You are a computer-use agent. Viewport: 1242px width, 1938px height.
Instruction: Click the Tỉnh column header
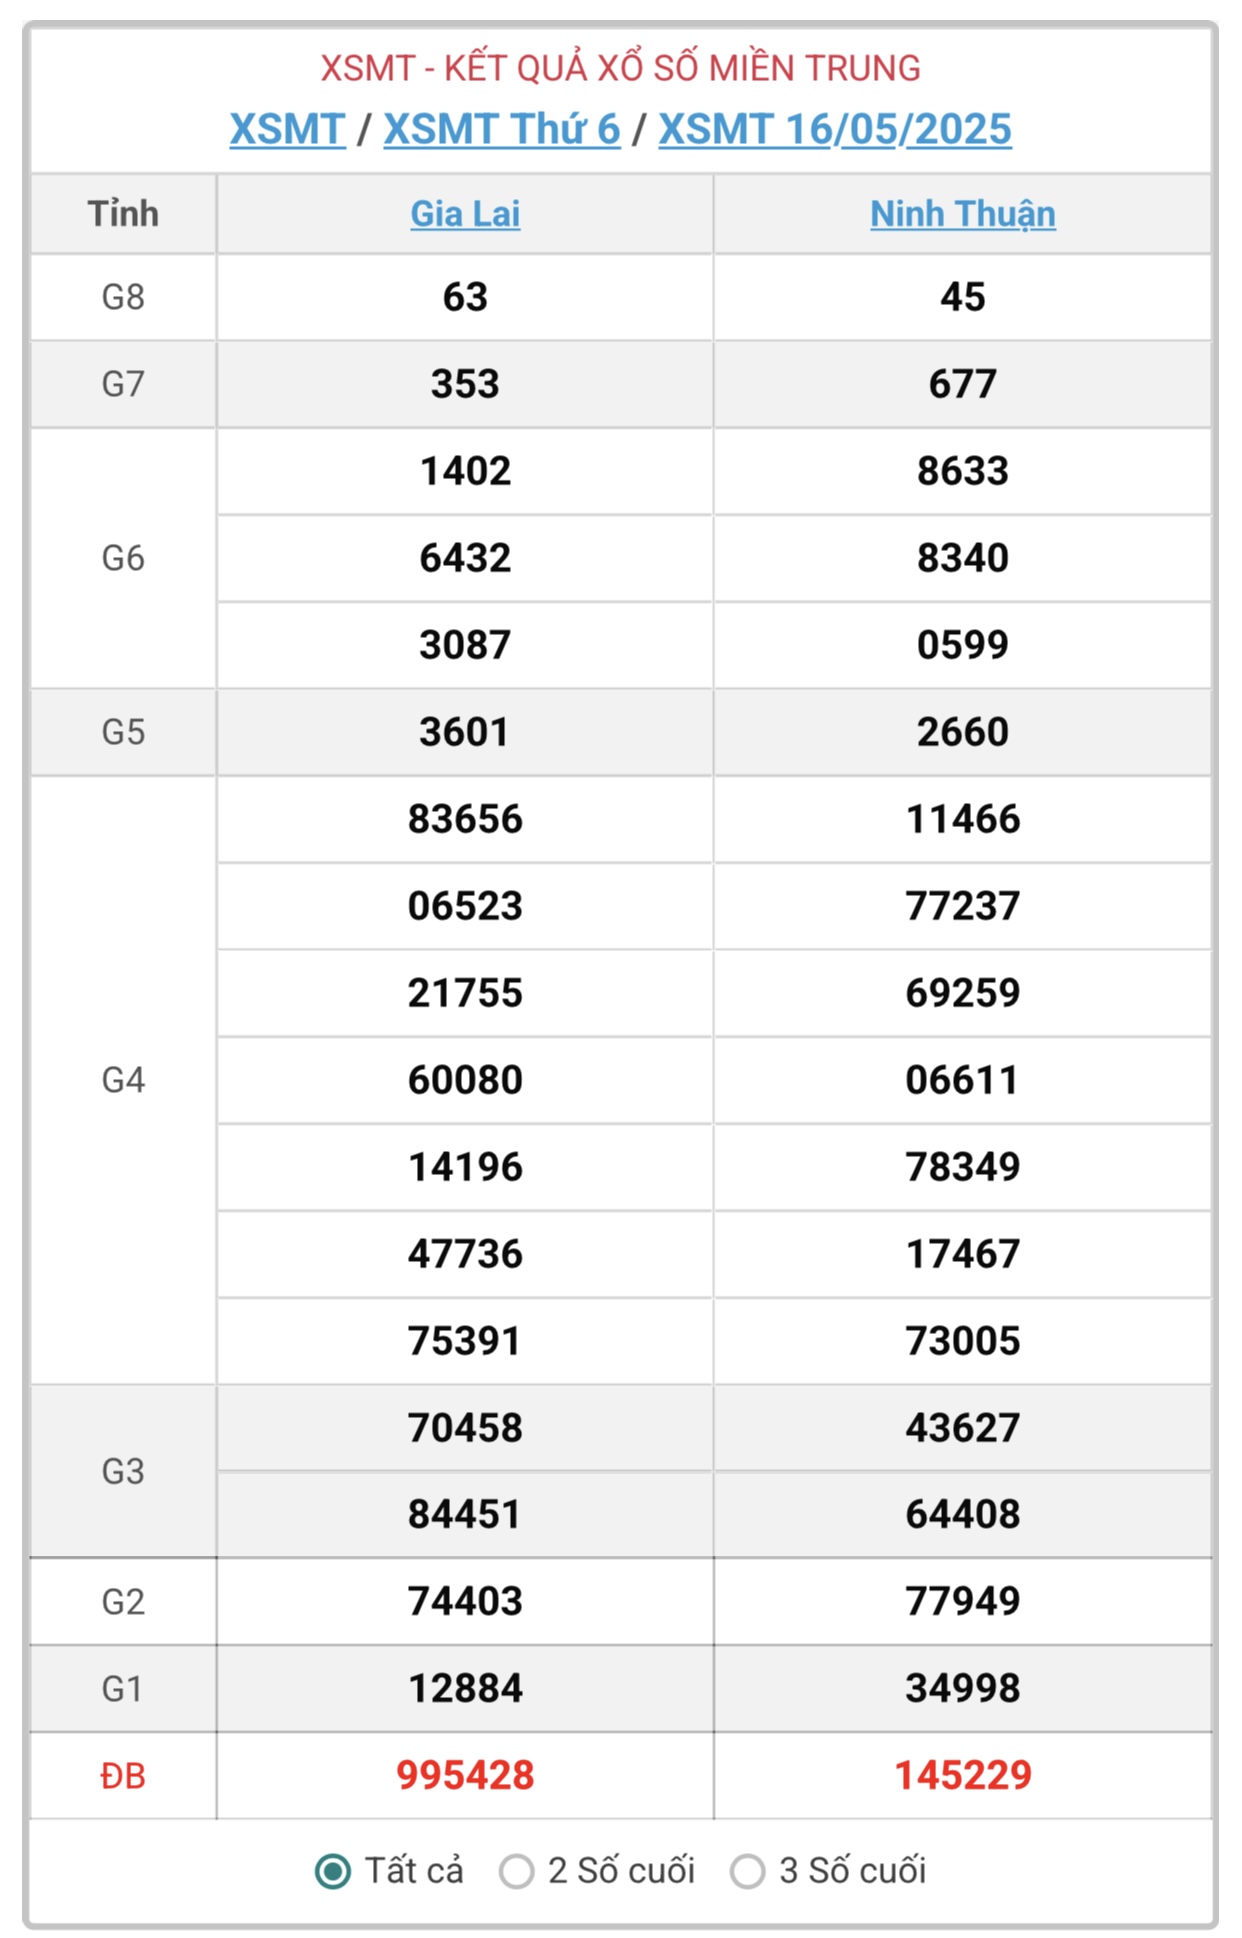(x=123, y=213)
